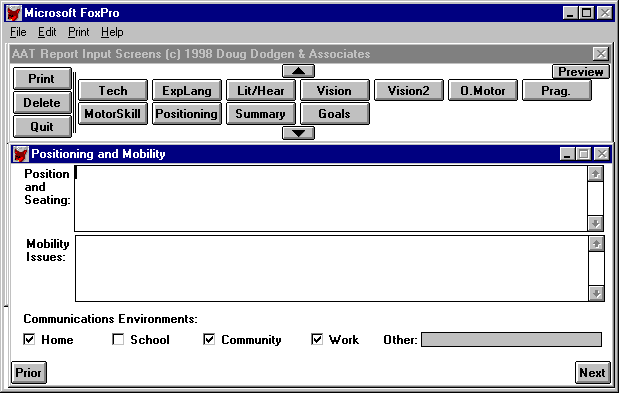
Task: Enable the School checkbox
Action: tap(118, 339)
